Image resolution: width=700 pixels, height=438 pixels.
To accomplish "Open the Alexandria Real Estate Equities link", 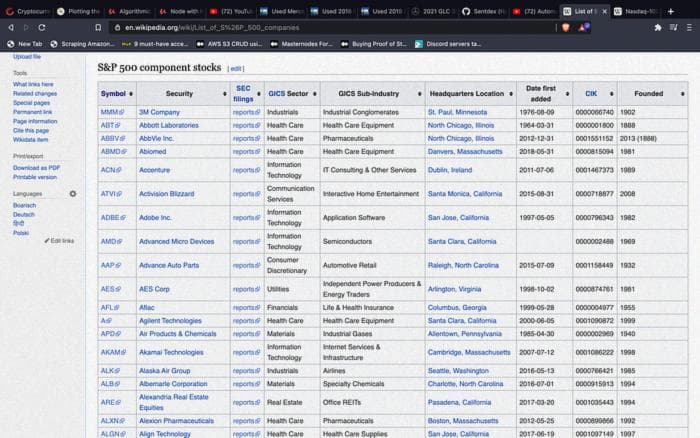I will tap(174, 402).
